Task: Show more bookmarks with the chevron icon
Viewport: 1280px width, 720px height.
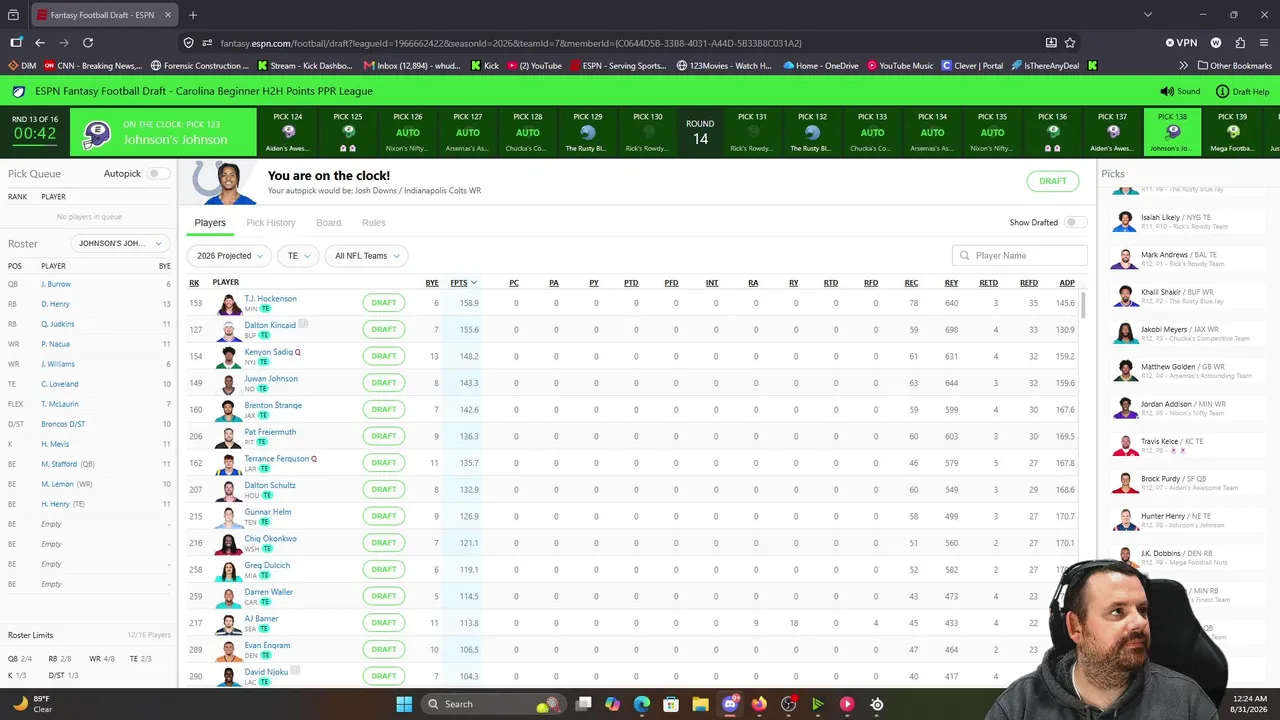Action: 1184,66
